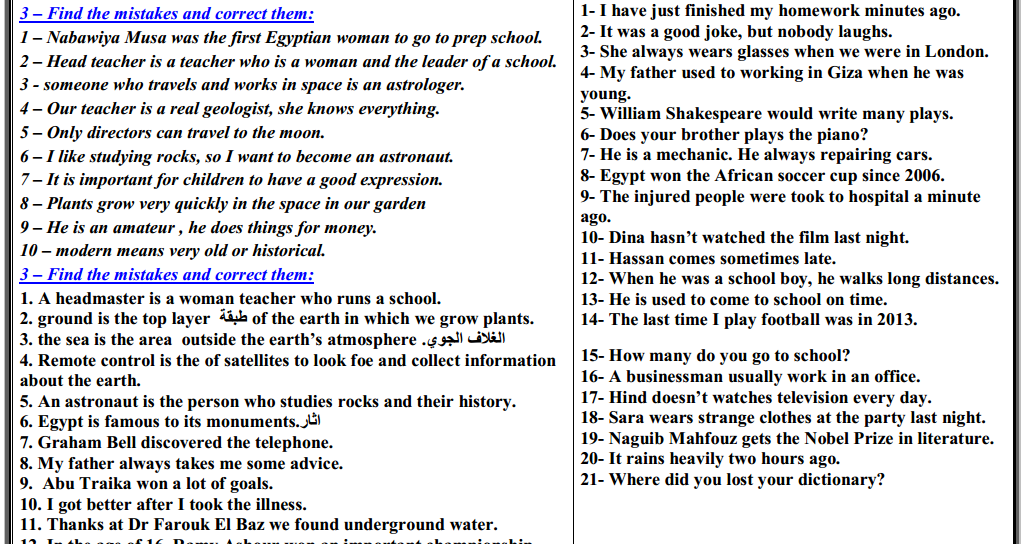Click sentence 'modern means very old or historical'
Image resolution: width=1036 pixels, height=544 pixels.
click(172, 251)
